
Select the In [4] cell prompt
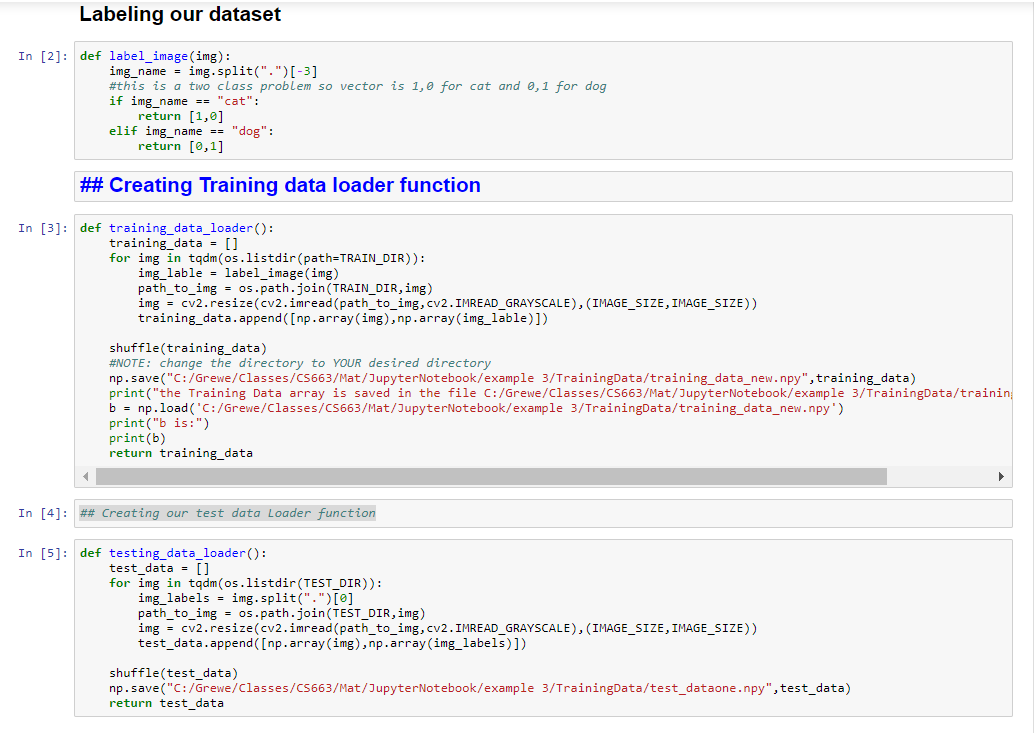coord(43,514)
